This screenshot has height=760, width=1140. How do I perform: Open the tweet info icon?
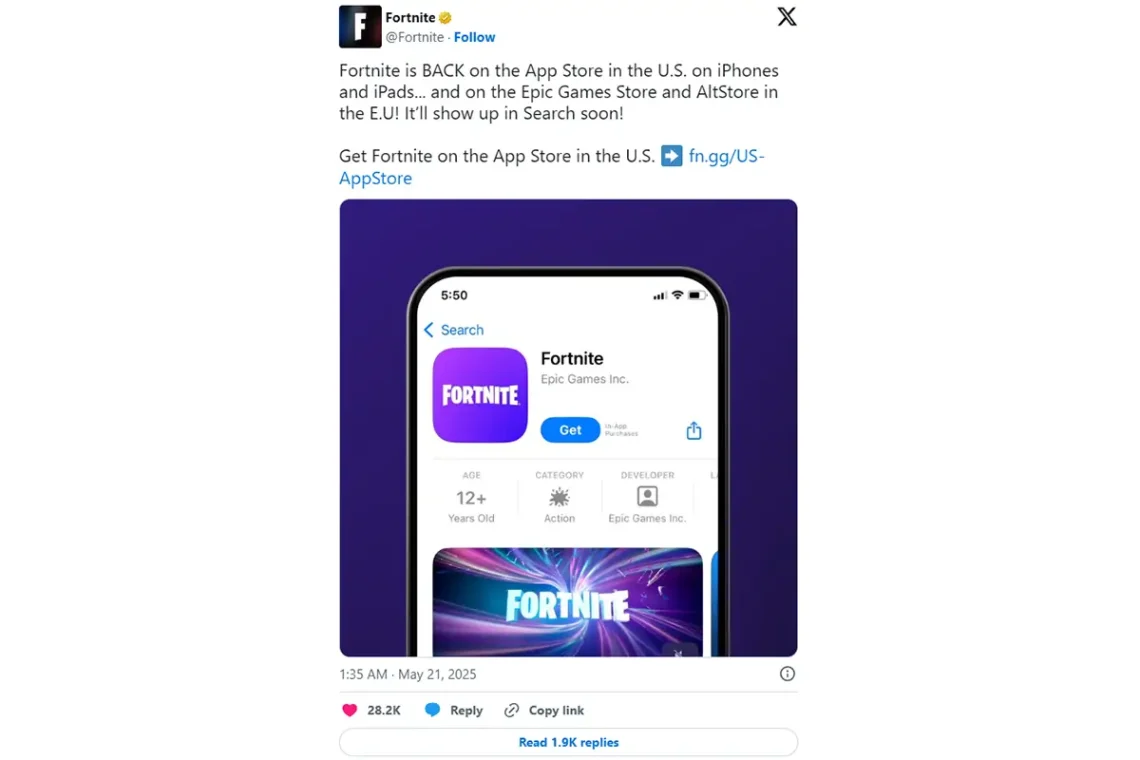click(x=787, y=673)
